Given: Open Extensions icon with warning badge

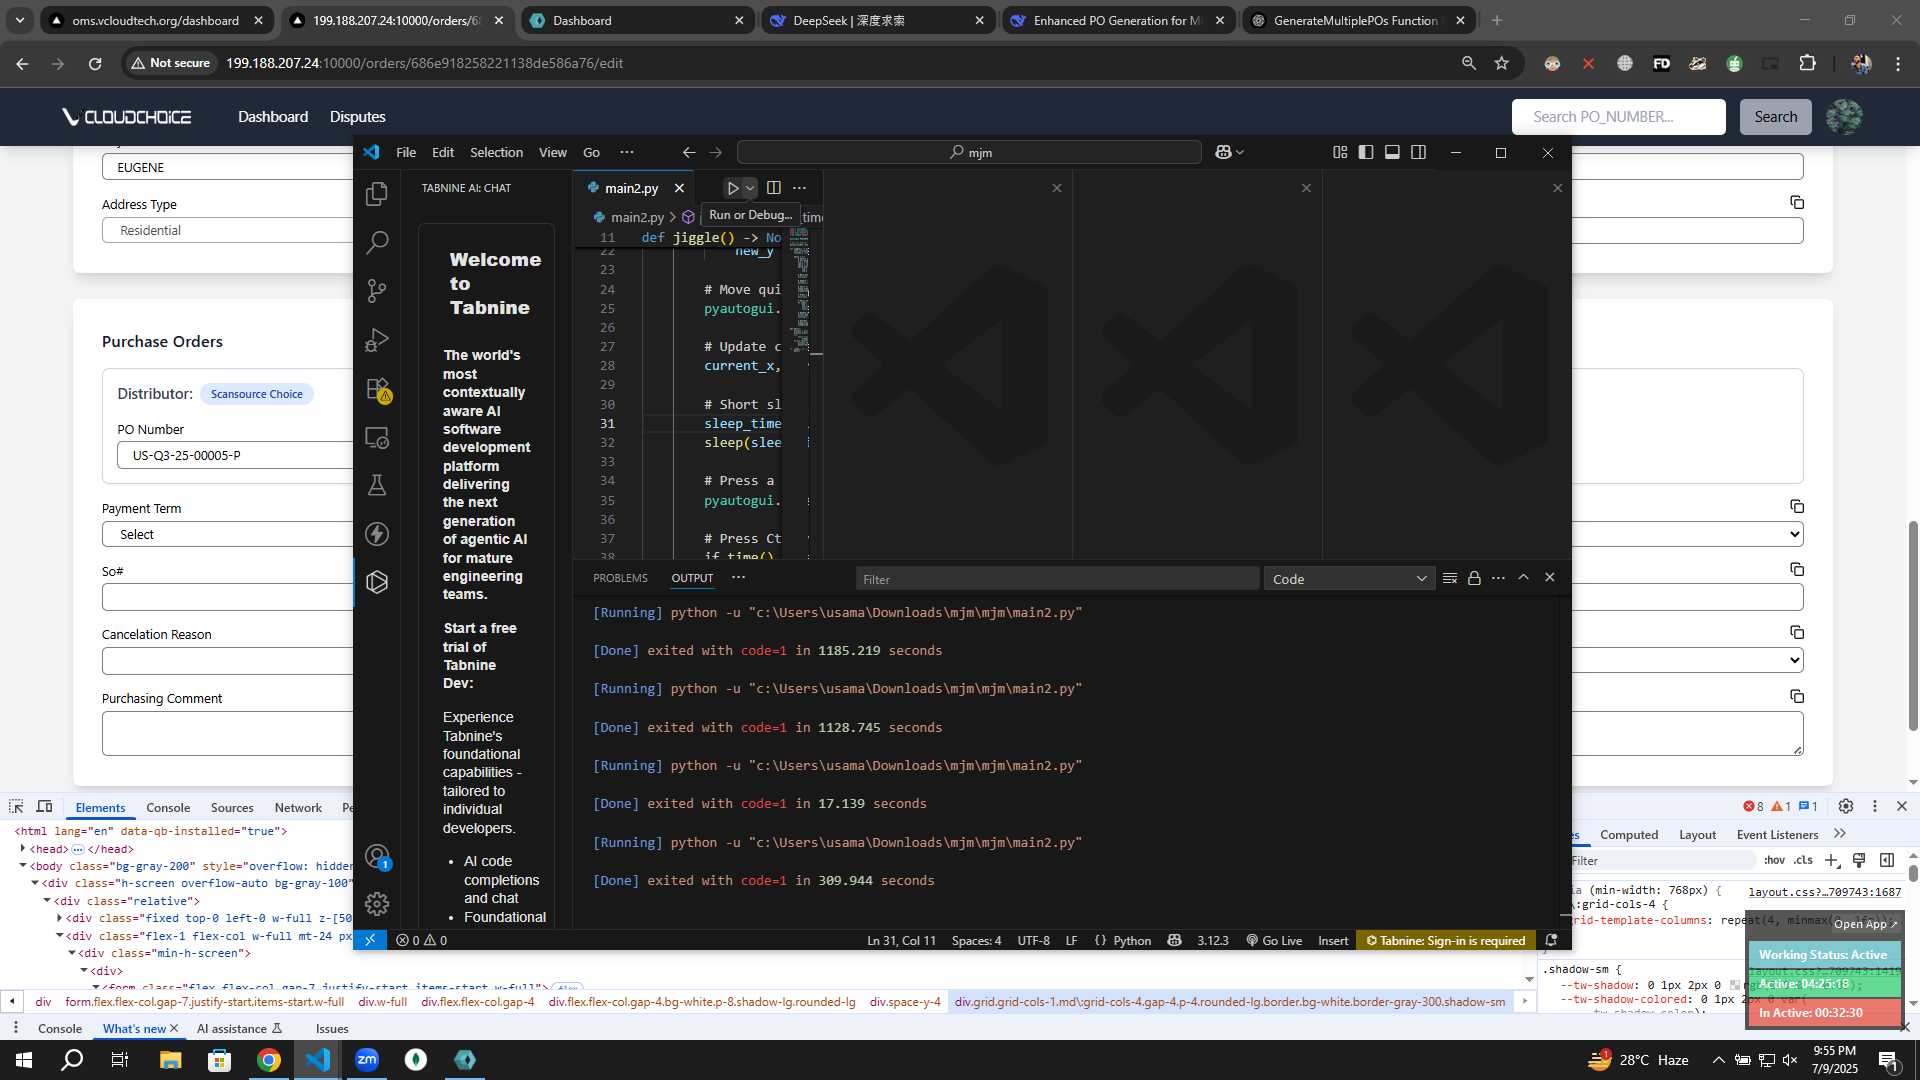Looking at the screenshot, I should [x=377, y=389].
